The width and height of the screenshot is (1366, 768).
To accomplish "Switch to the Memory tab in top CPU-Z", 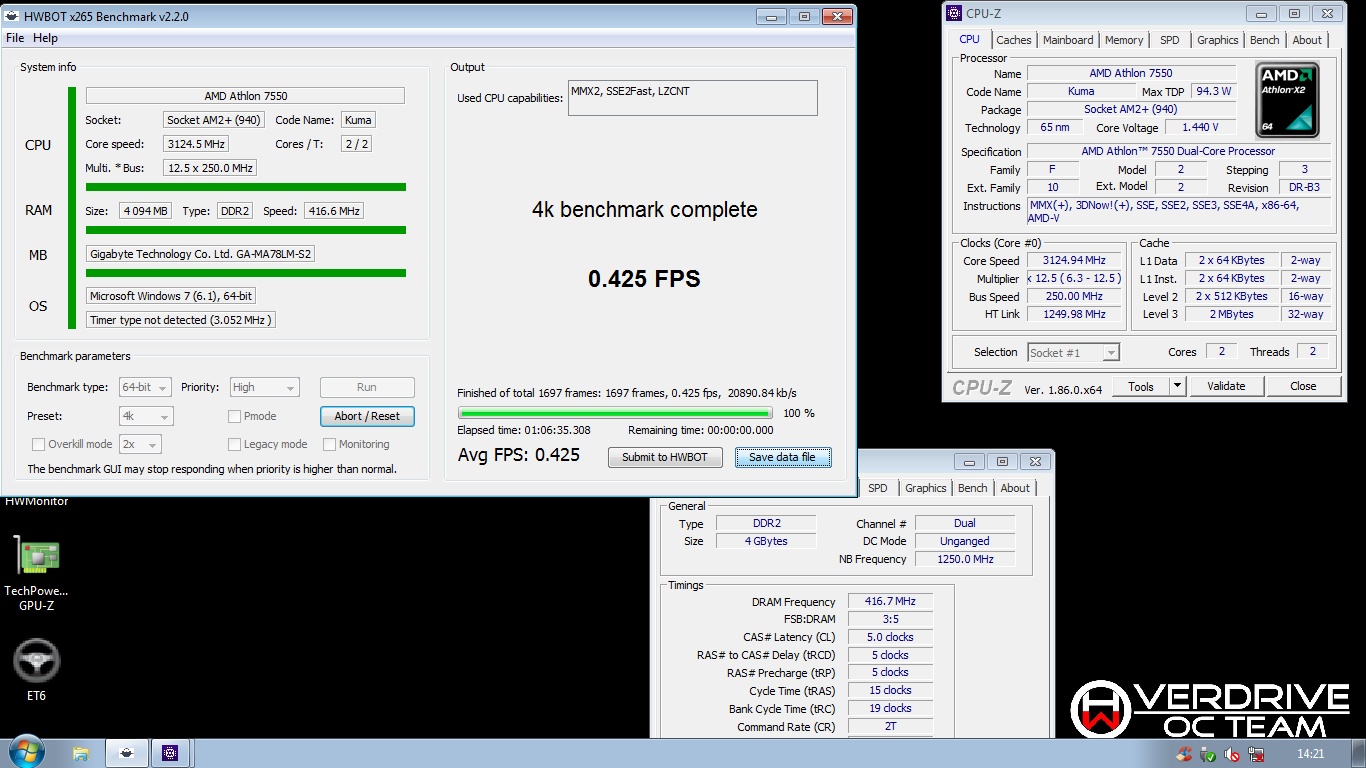I will tap(1124, 40).
